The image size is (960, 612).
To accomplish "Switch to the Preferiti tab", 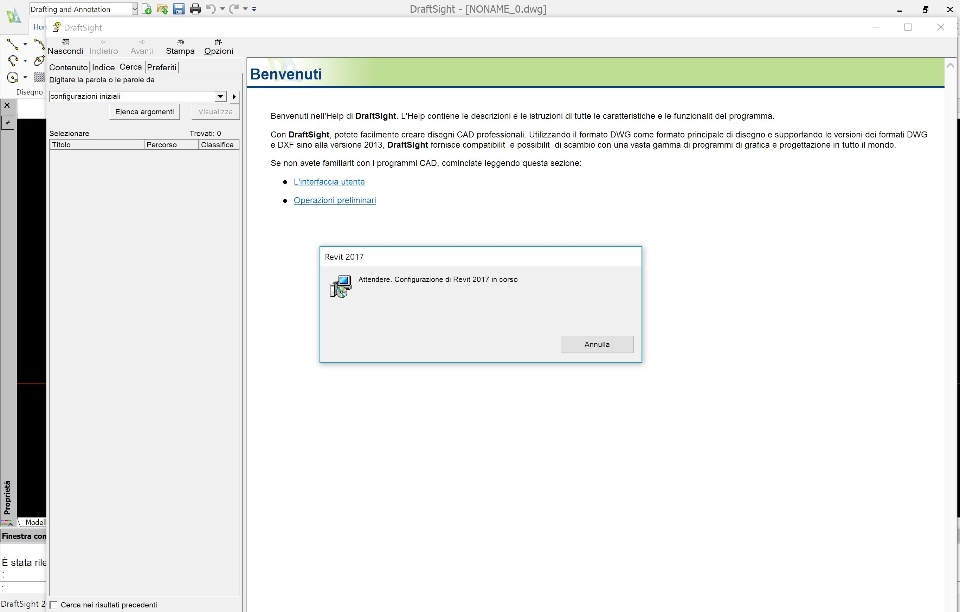I will pos(162,67).
